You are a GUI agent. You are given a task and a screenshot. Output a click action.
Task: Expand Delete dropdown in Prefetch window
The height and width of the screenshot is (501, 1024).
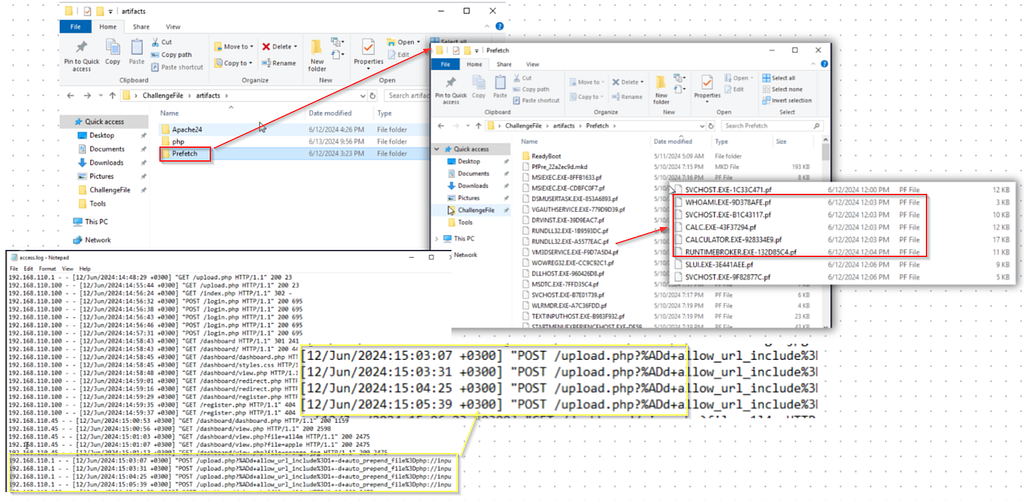640,82
